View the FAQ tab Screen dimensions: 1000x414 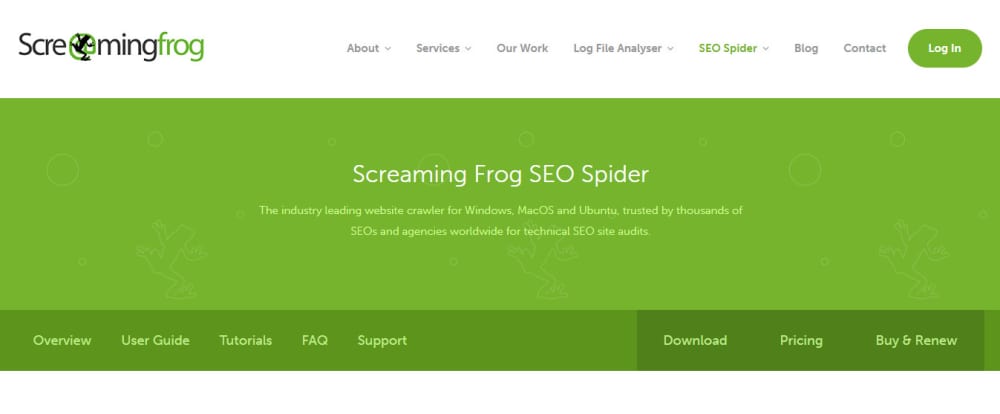315,341
